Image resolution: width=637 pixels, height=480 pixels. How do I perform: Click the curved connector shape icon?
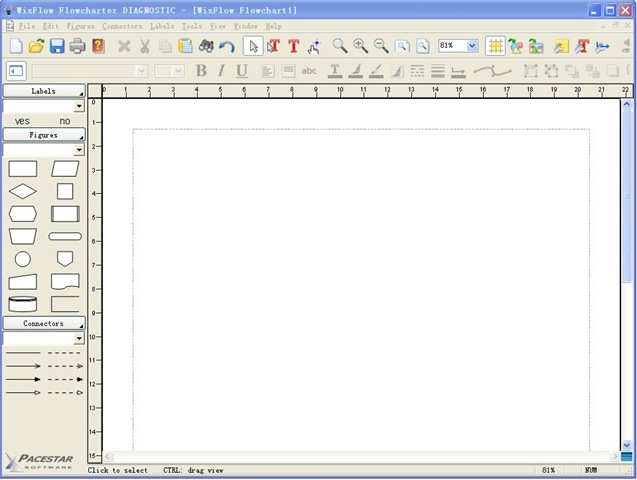pos(492,71)
